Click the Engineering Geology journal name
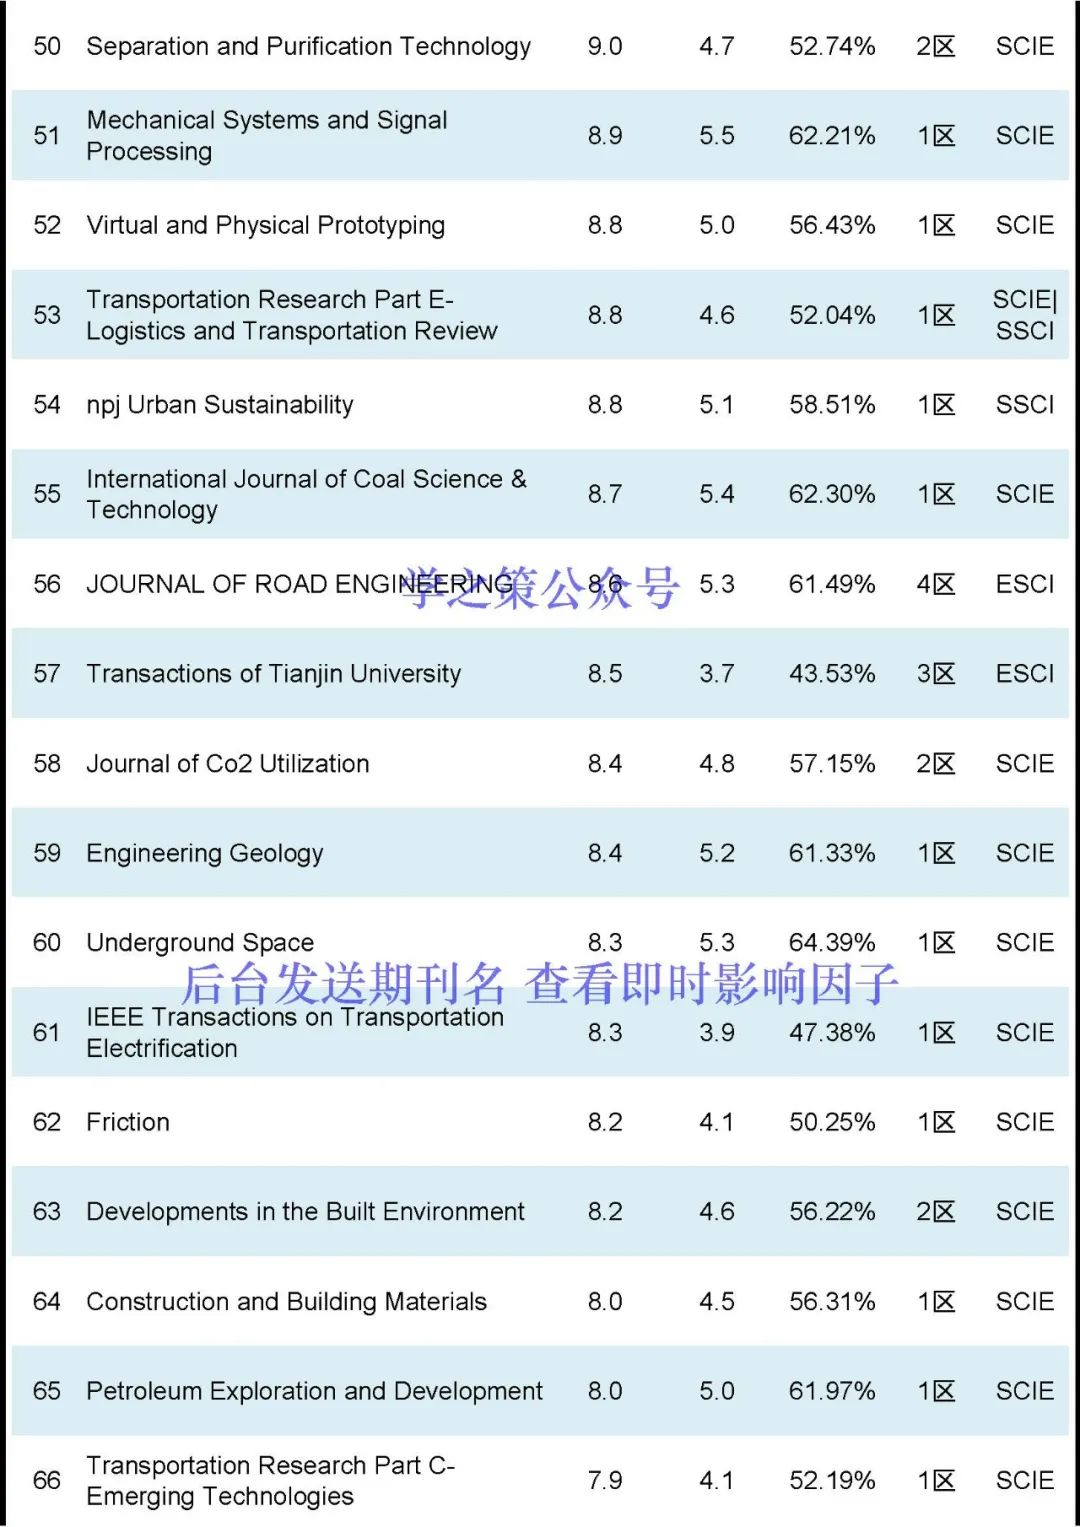This screenshot has width=1080, height=1527. pos(204,853)
